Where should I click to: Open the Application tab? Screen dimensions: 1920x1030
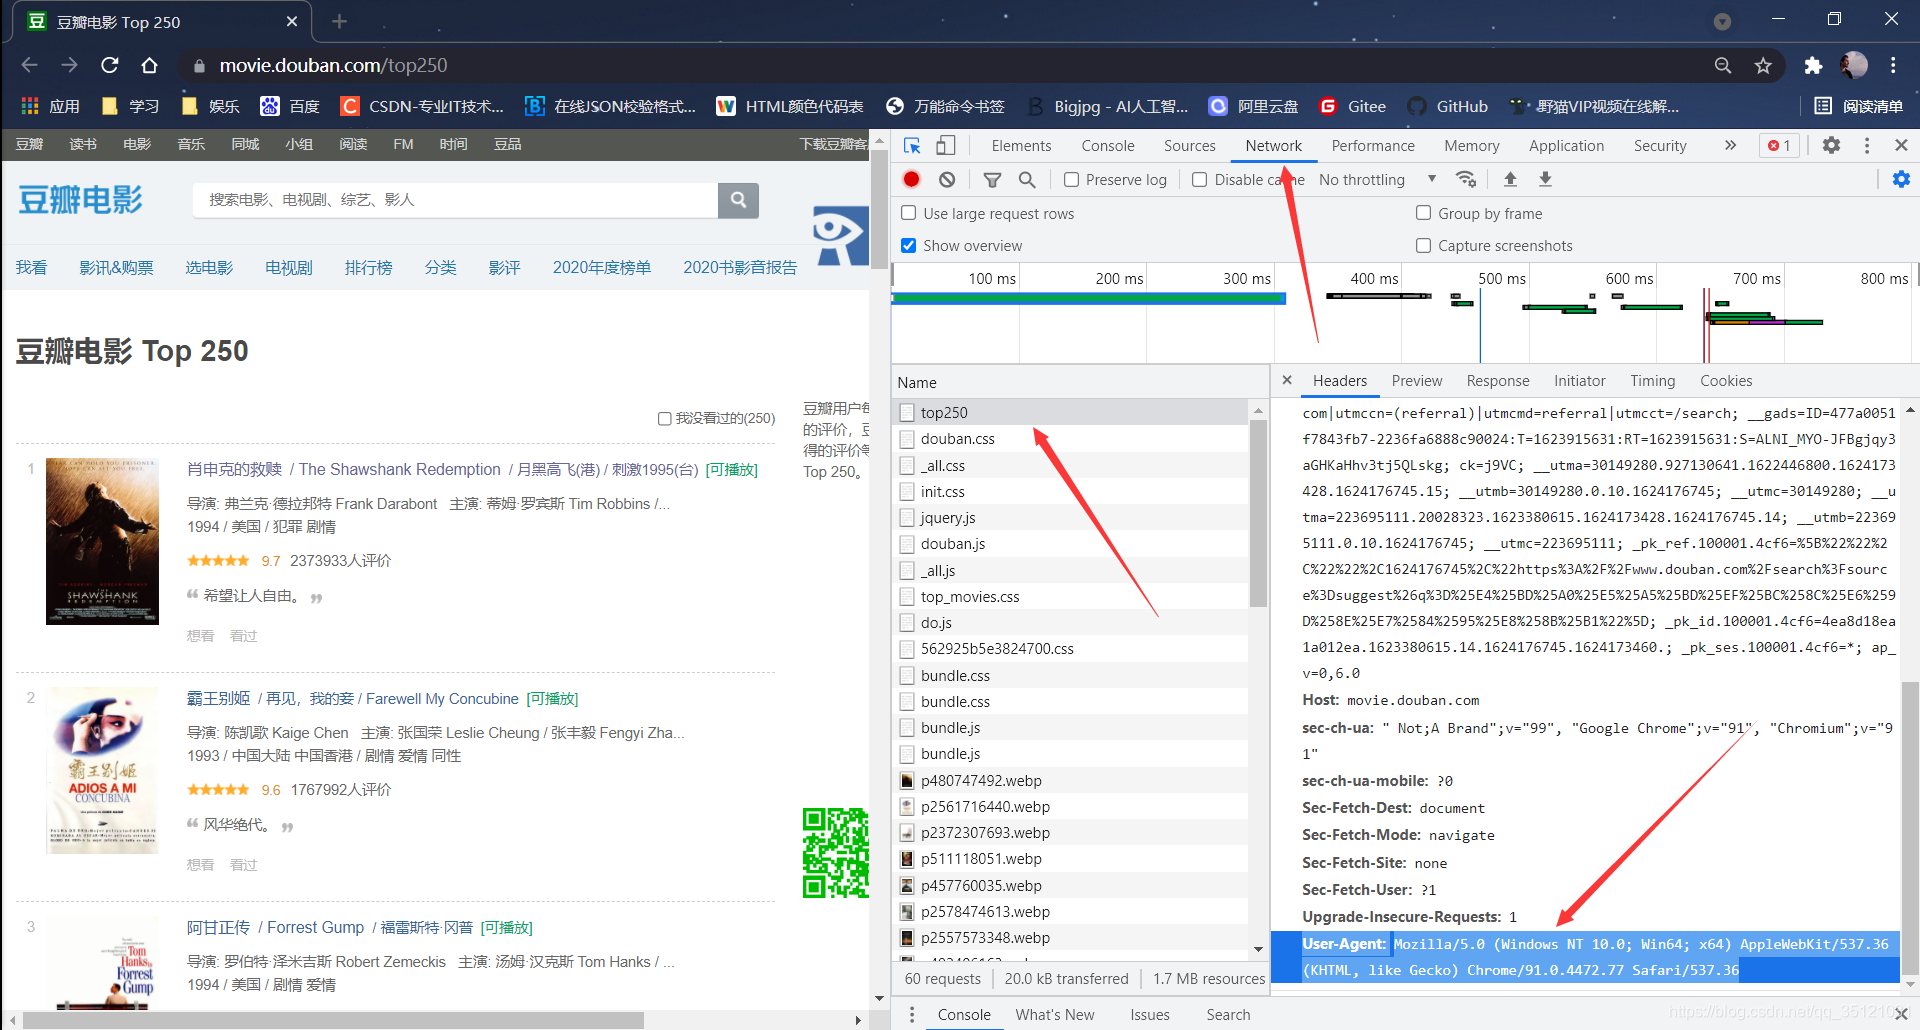tap(1566, 145)
